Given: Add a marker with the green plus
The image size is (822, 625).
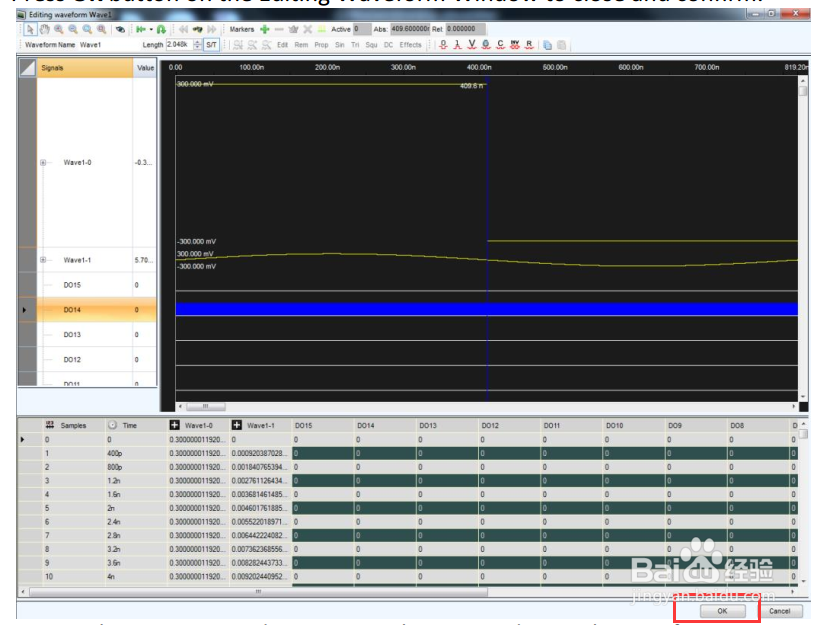Looking at the screenshot, I should [265, 29].
